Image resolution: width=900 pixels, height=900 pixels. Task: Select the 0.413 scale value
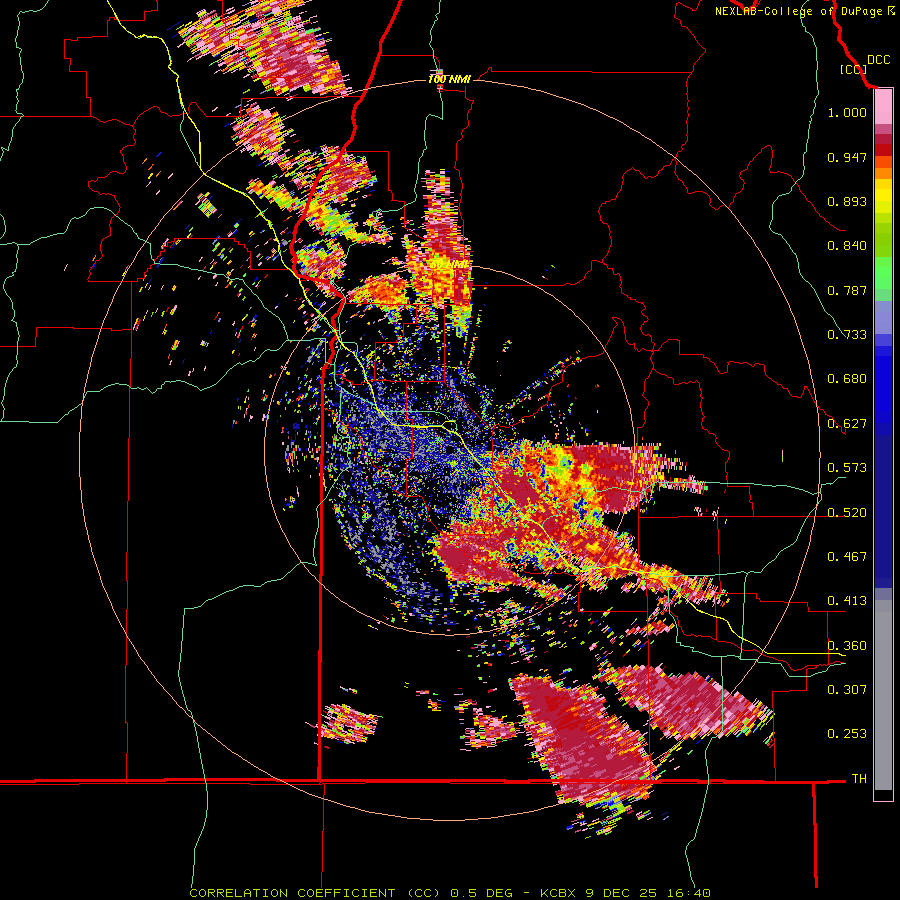tap(847, 601)
